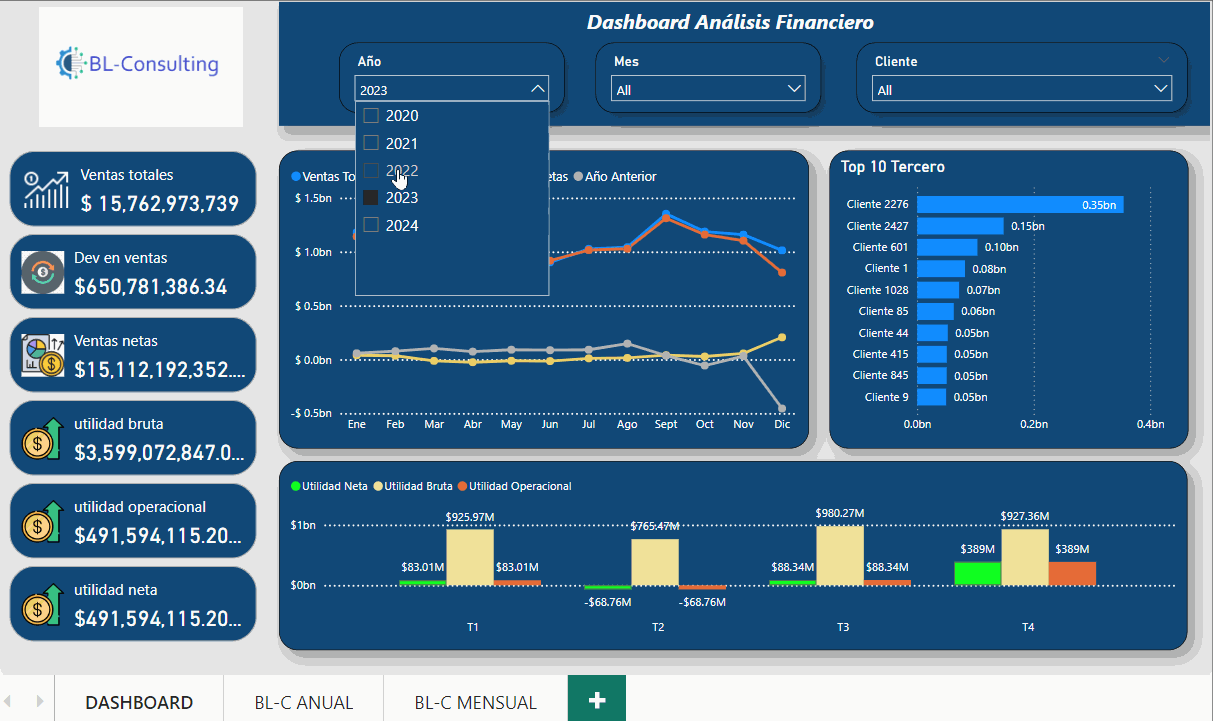Open the Mes filter dropdown
1213x721 pixels.
point(710,90)
